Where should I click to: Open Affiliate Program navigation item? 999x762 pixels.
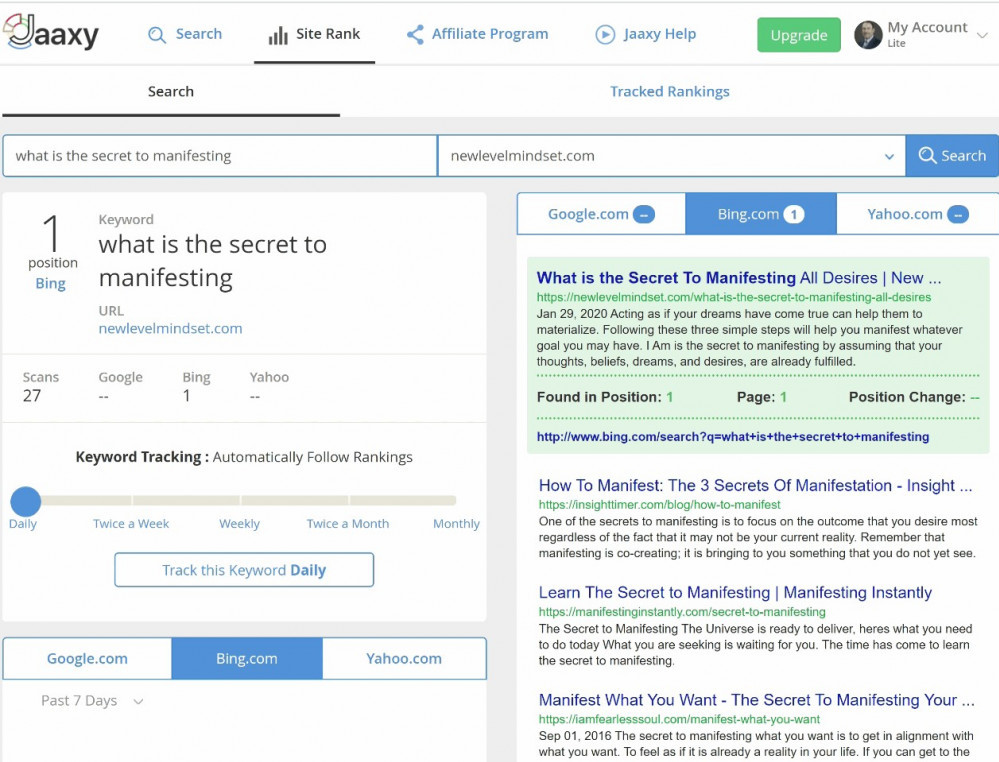477,34
